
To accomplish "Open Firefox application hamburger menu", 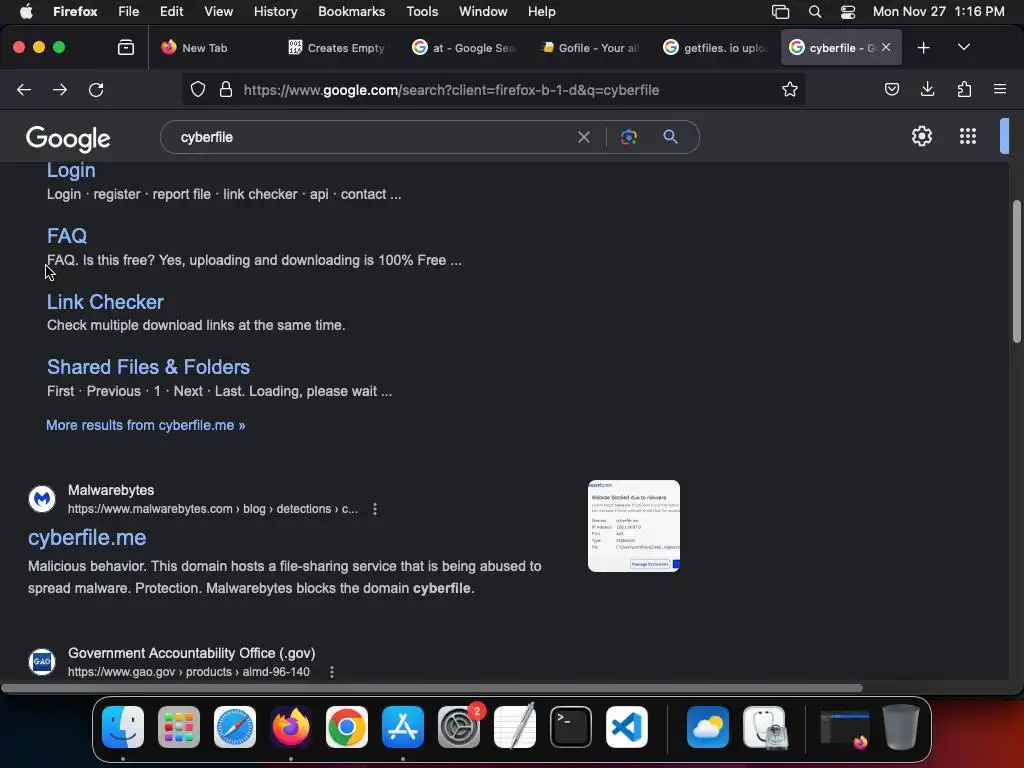I will [1000, 89].
